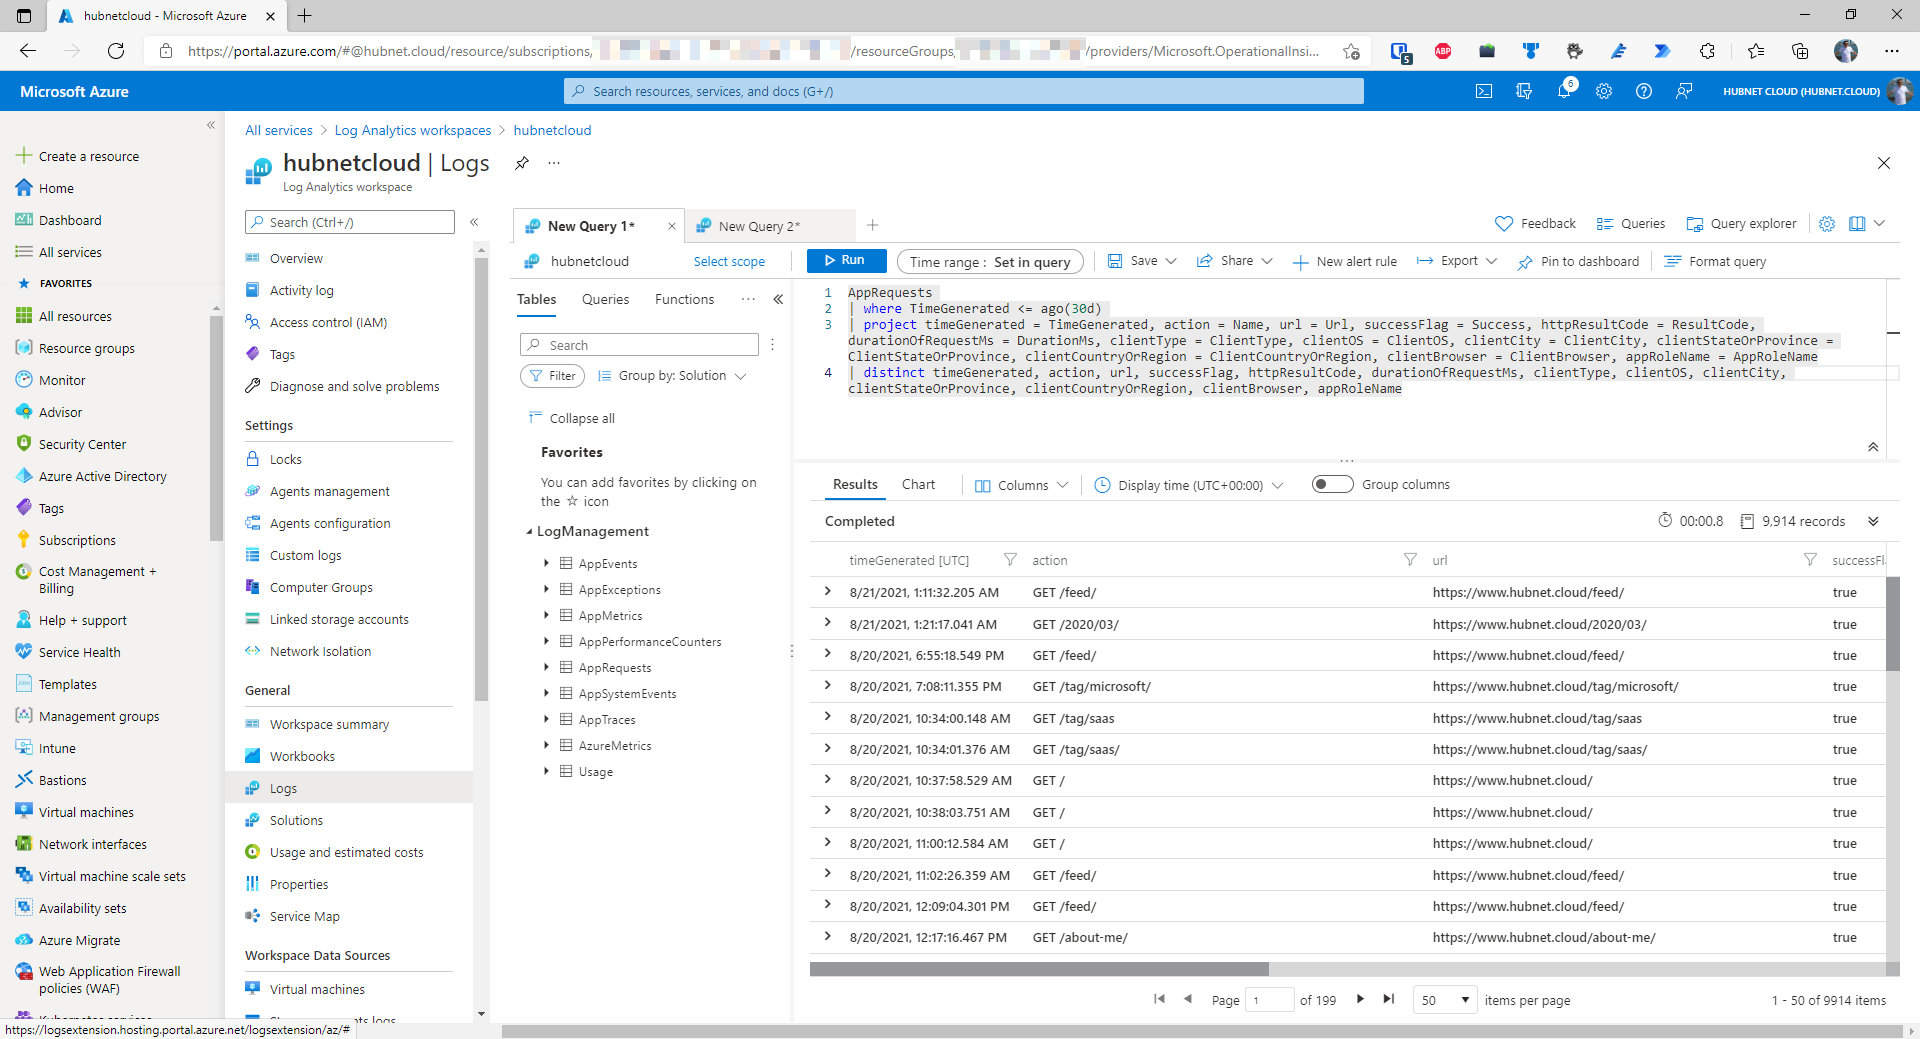Switch to the Functions side tab
Screen dimensions: 1920x1039
coord(685,299)
